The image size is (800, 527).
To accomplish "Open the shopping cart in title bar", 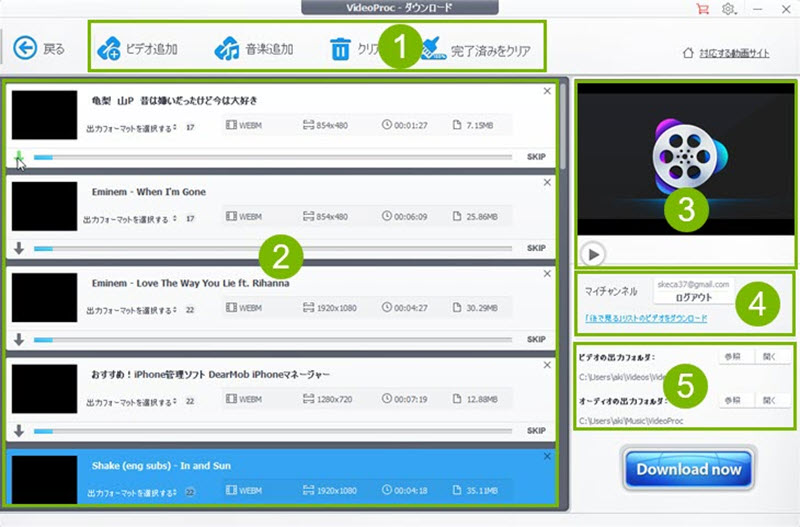I will point(701,9).
